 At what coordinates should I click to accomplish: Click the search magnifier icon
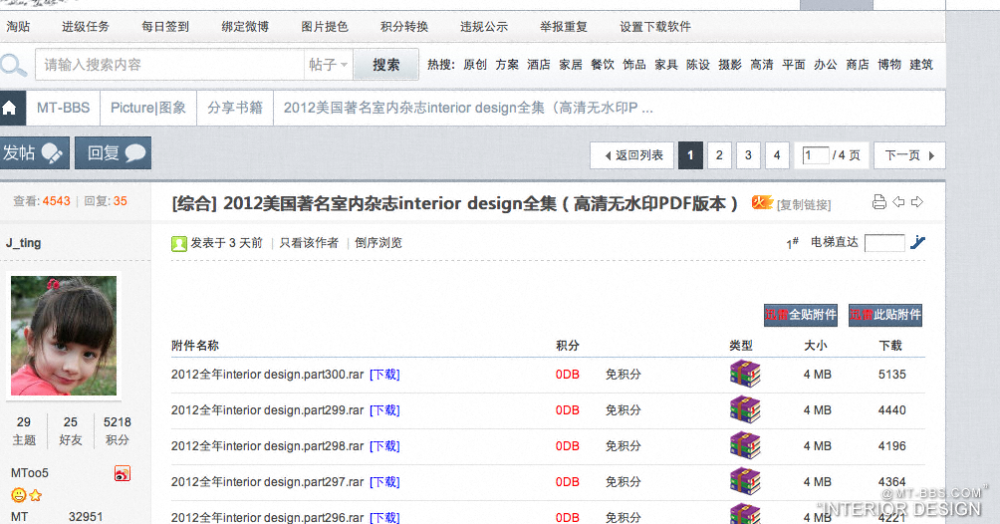click(x=13, y=65)
